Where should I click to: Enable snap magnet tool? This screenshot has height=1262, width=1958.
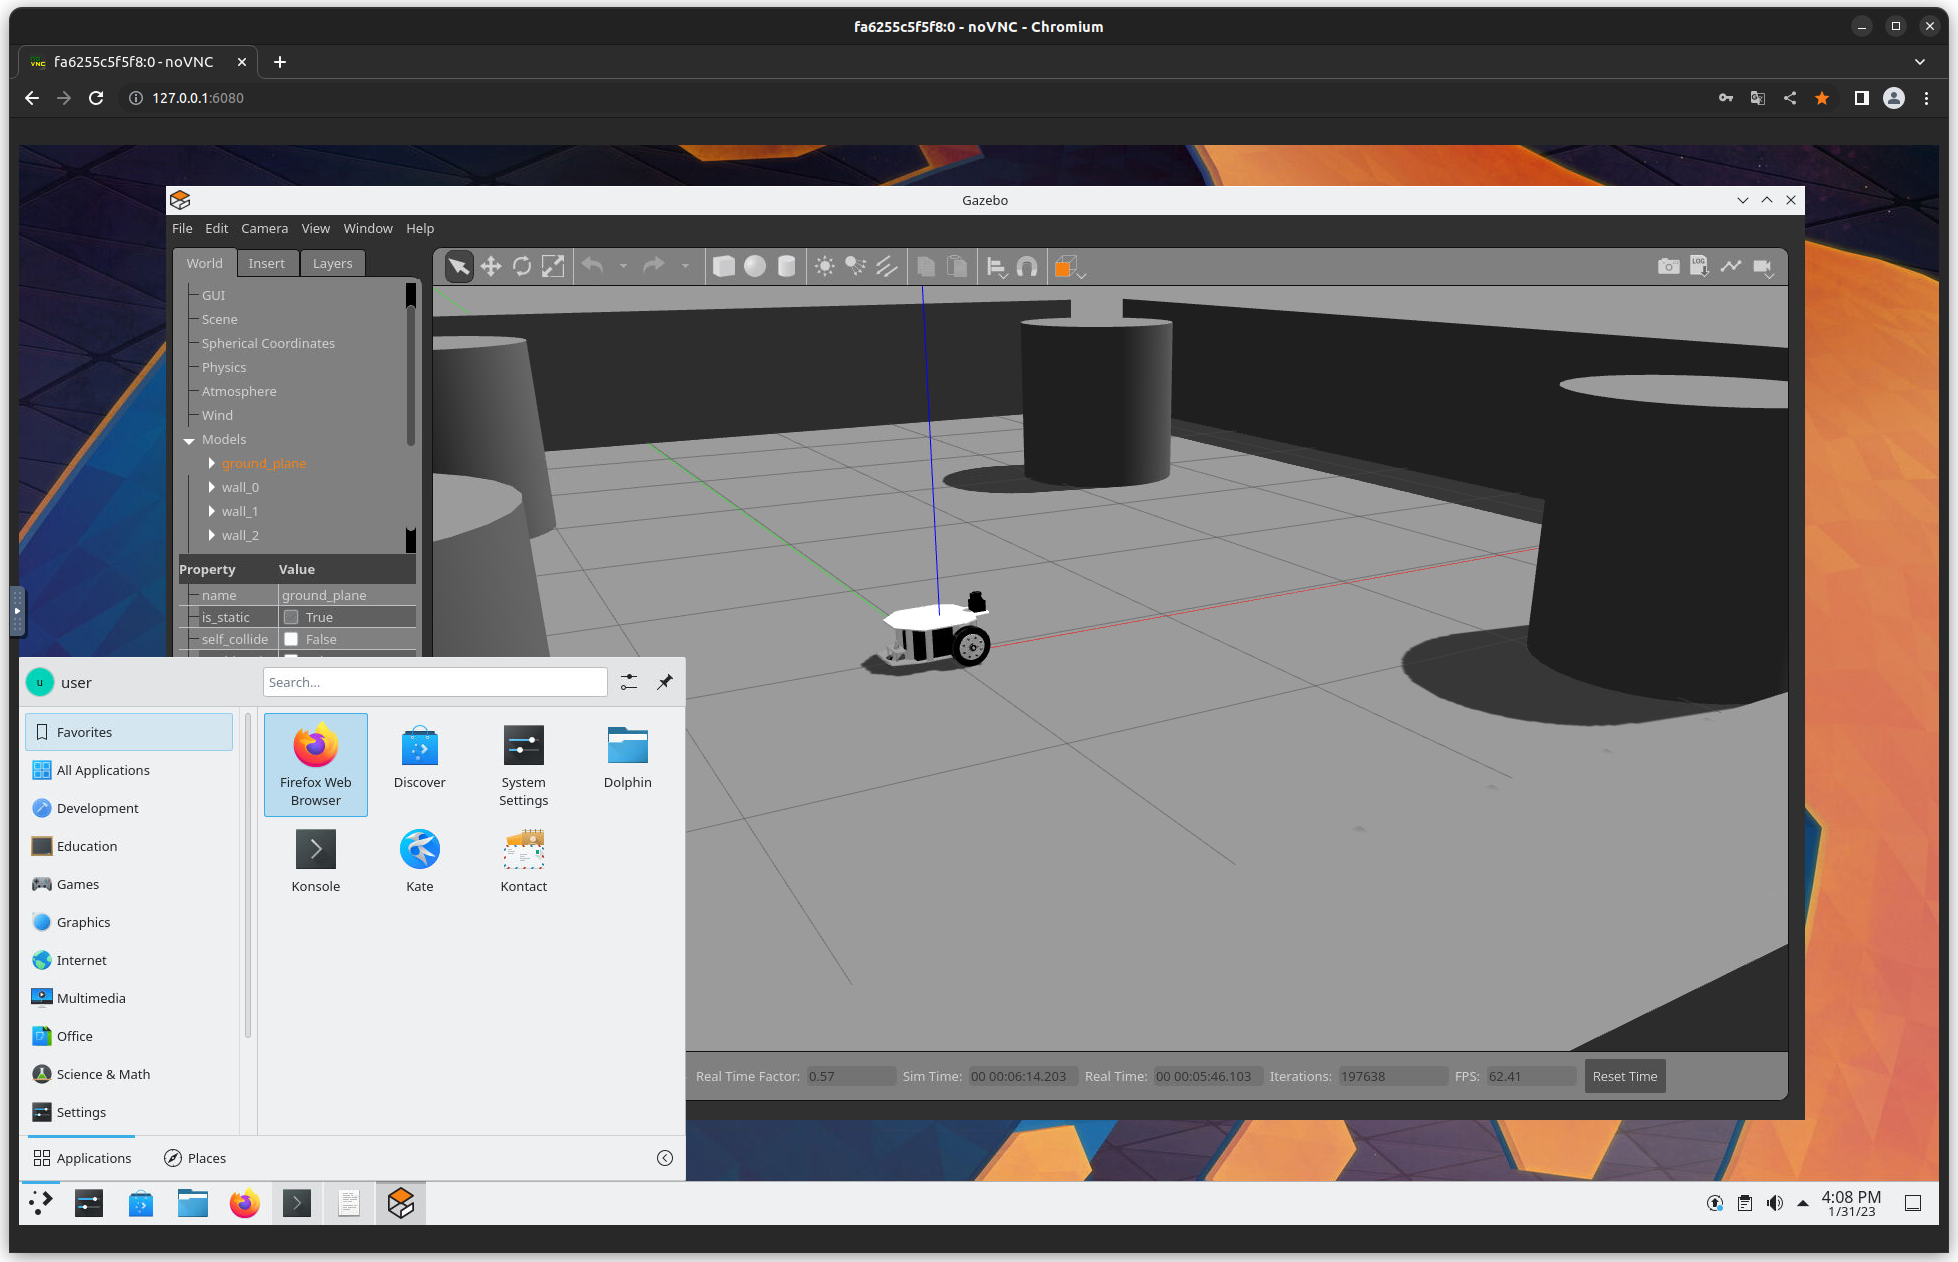1027,266
